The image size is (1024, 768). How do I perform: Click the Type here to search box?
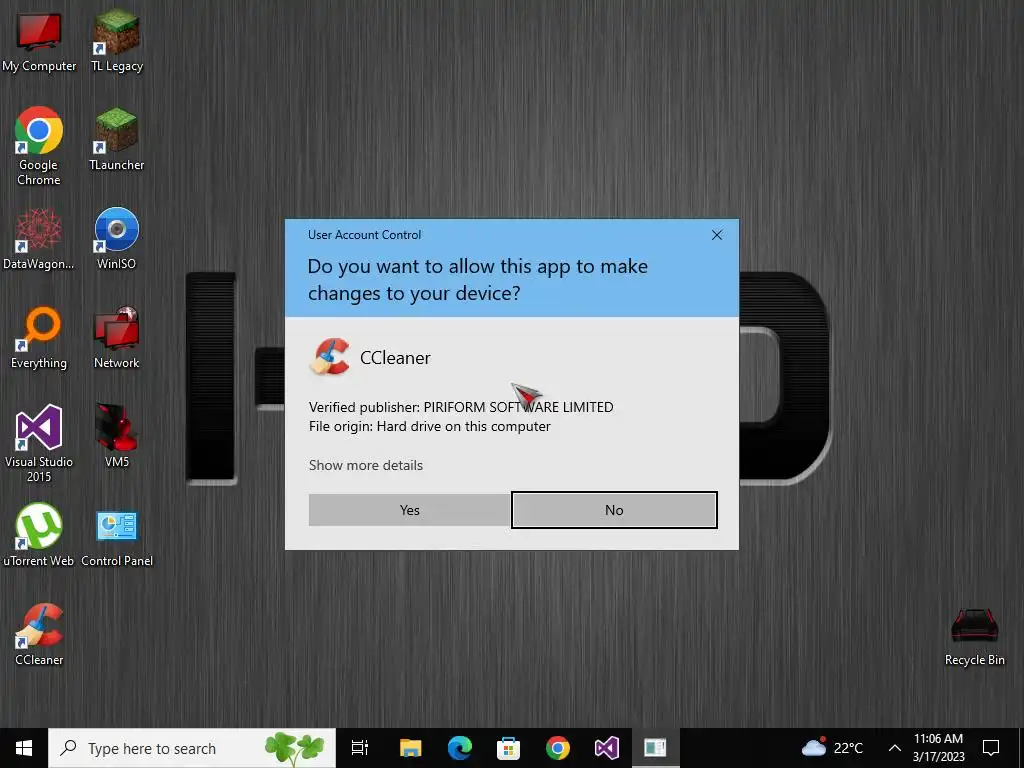pos(192,748)
